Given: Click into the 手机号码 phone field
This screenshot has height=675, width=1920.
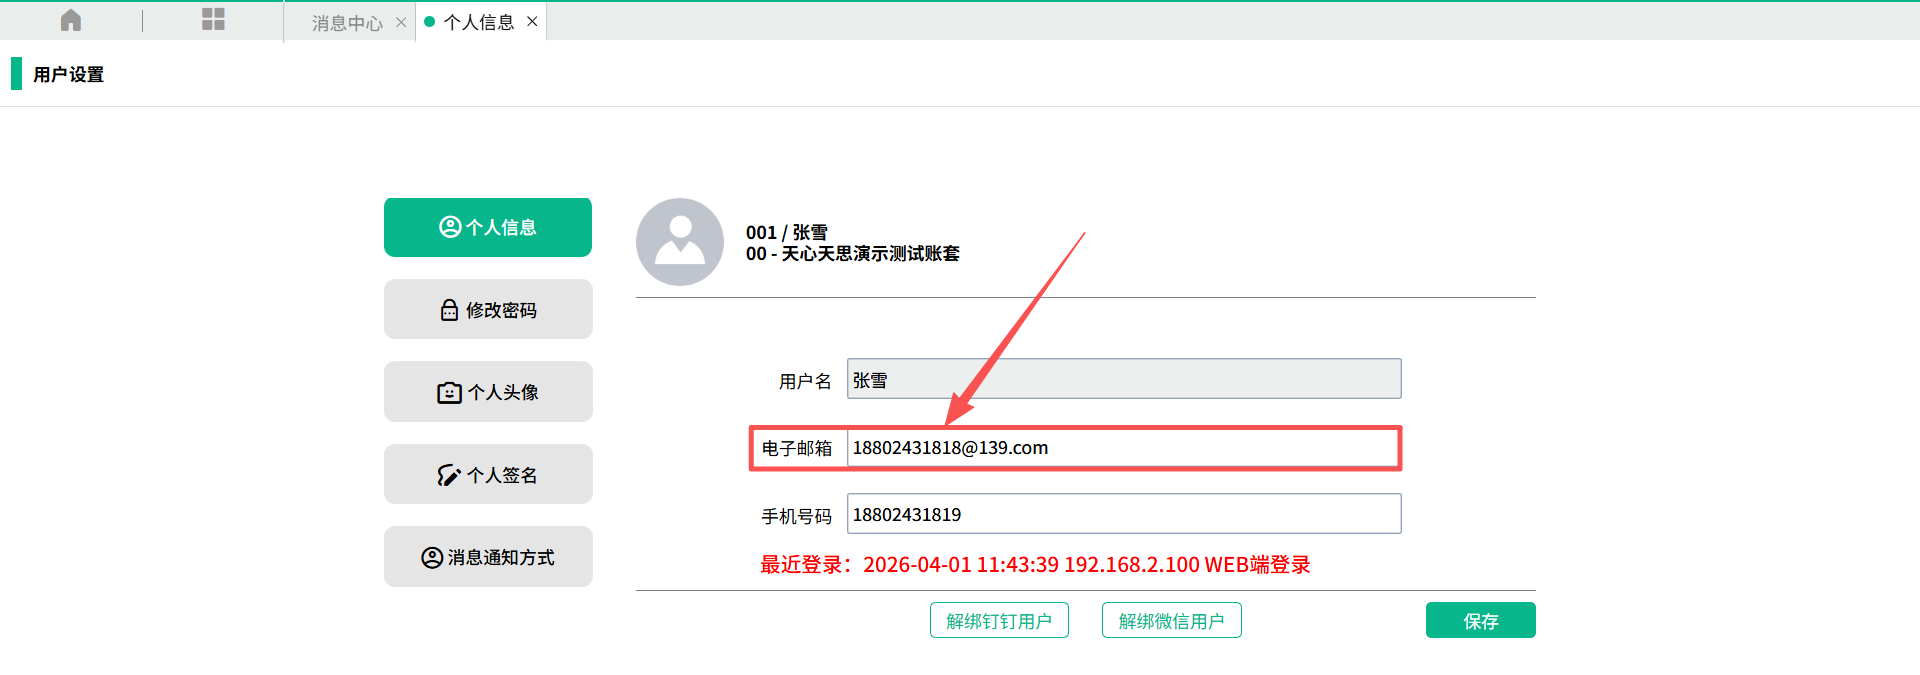Looking at the screenshot, I should 1122,514.
